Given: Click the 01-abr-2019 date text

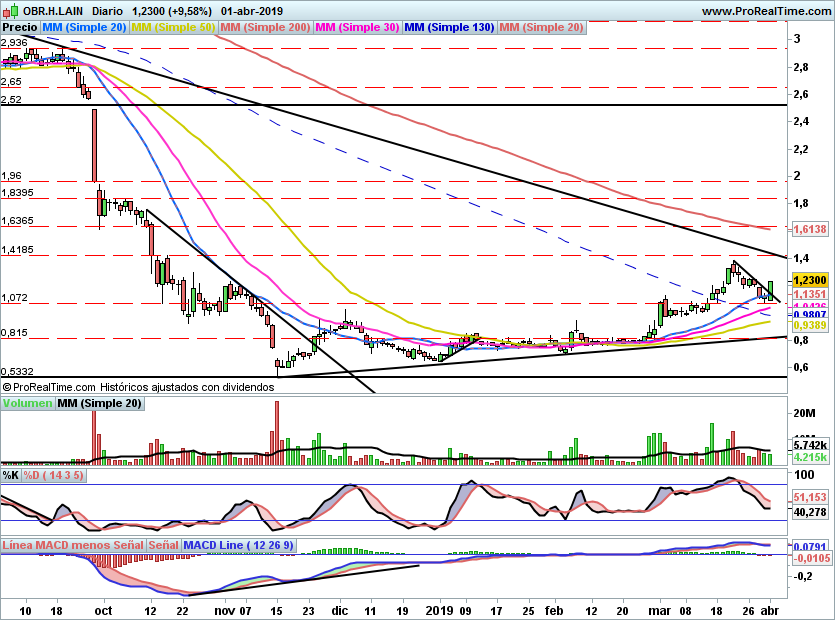Looking at the screenshot, I should 252,11.
